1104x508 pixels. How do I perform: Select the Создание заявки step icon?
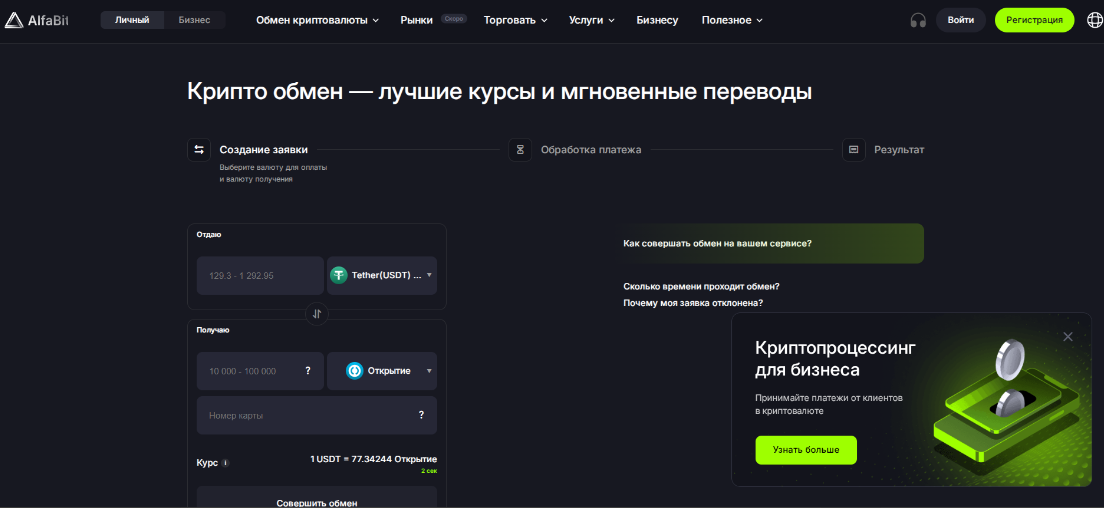pos(199,150)
